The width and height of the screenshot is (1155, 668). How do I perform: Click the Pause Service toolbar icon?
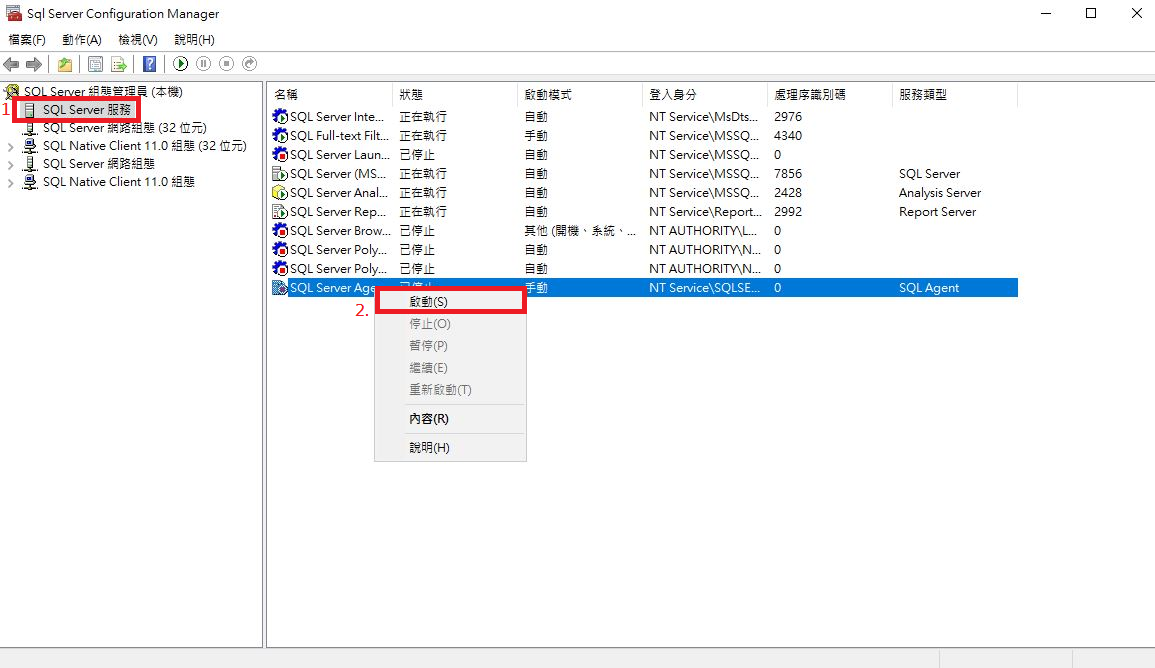pos(204,64)
